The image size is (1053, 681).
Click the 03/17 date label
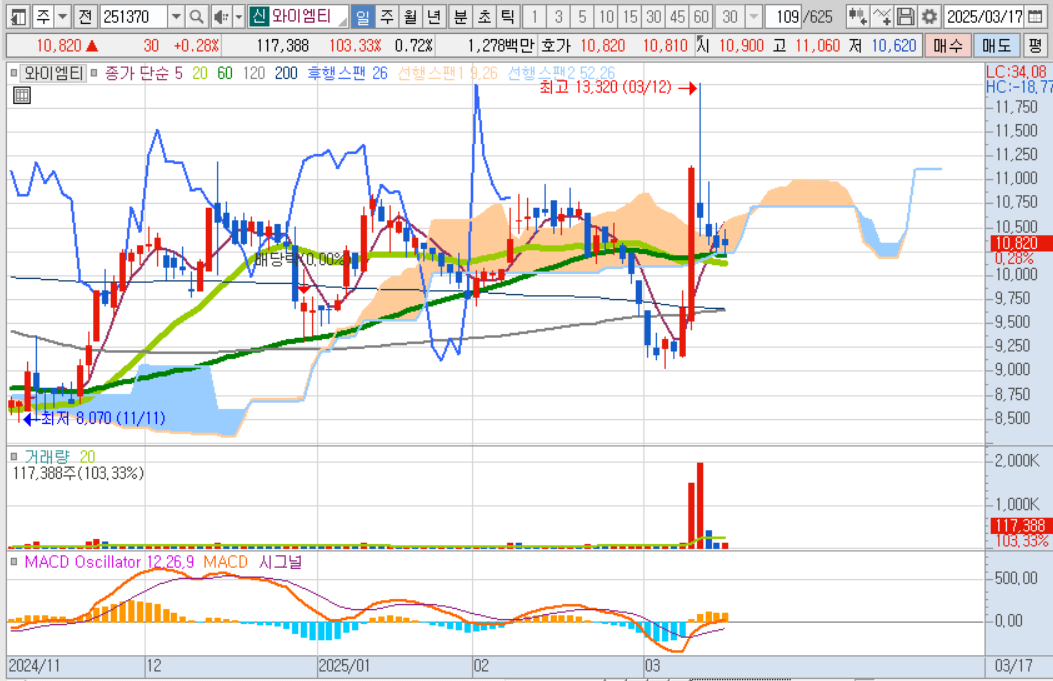[x=1013, y=666]
